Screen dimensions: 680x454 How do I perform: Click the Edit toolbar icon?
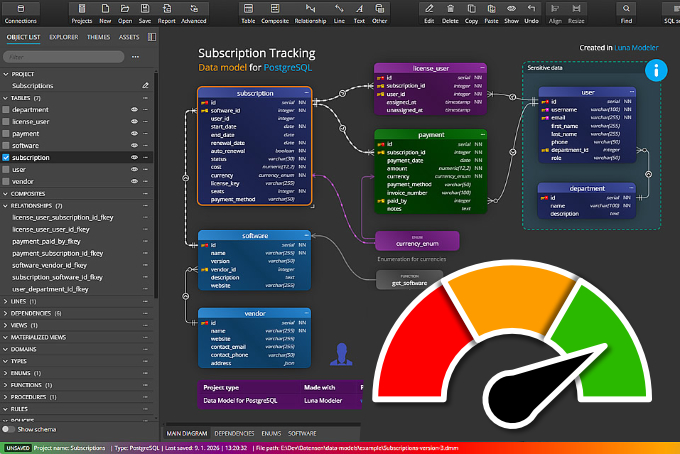(429, 13)
